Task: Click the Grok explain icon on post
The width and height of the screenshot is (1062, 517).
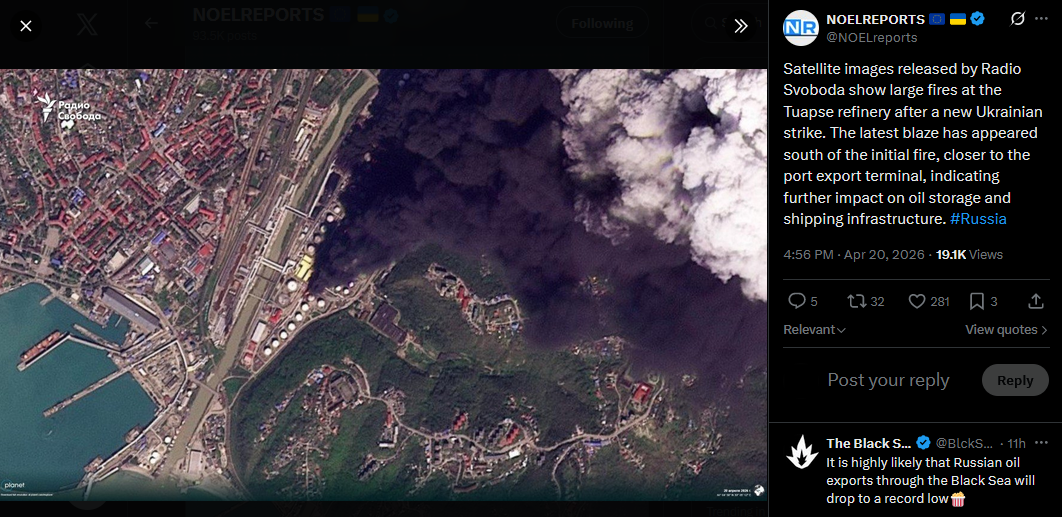Action: (x=1017, y=19)
